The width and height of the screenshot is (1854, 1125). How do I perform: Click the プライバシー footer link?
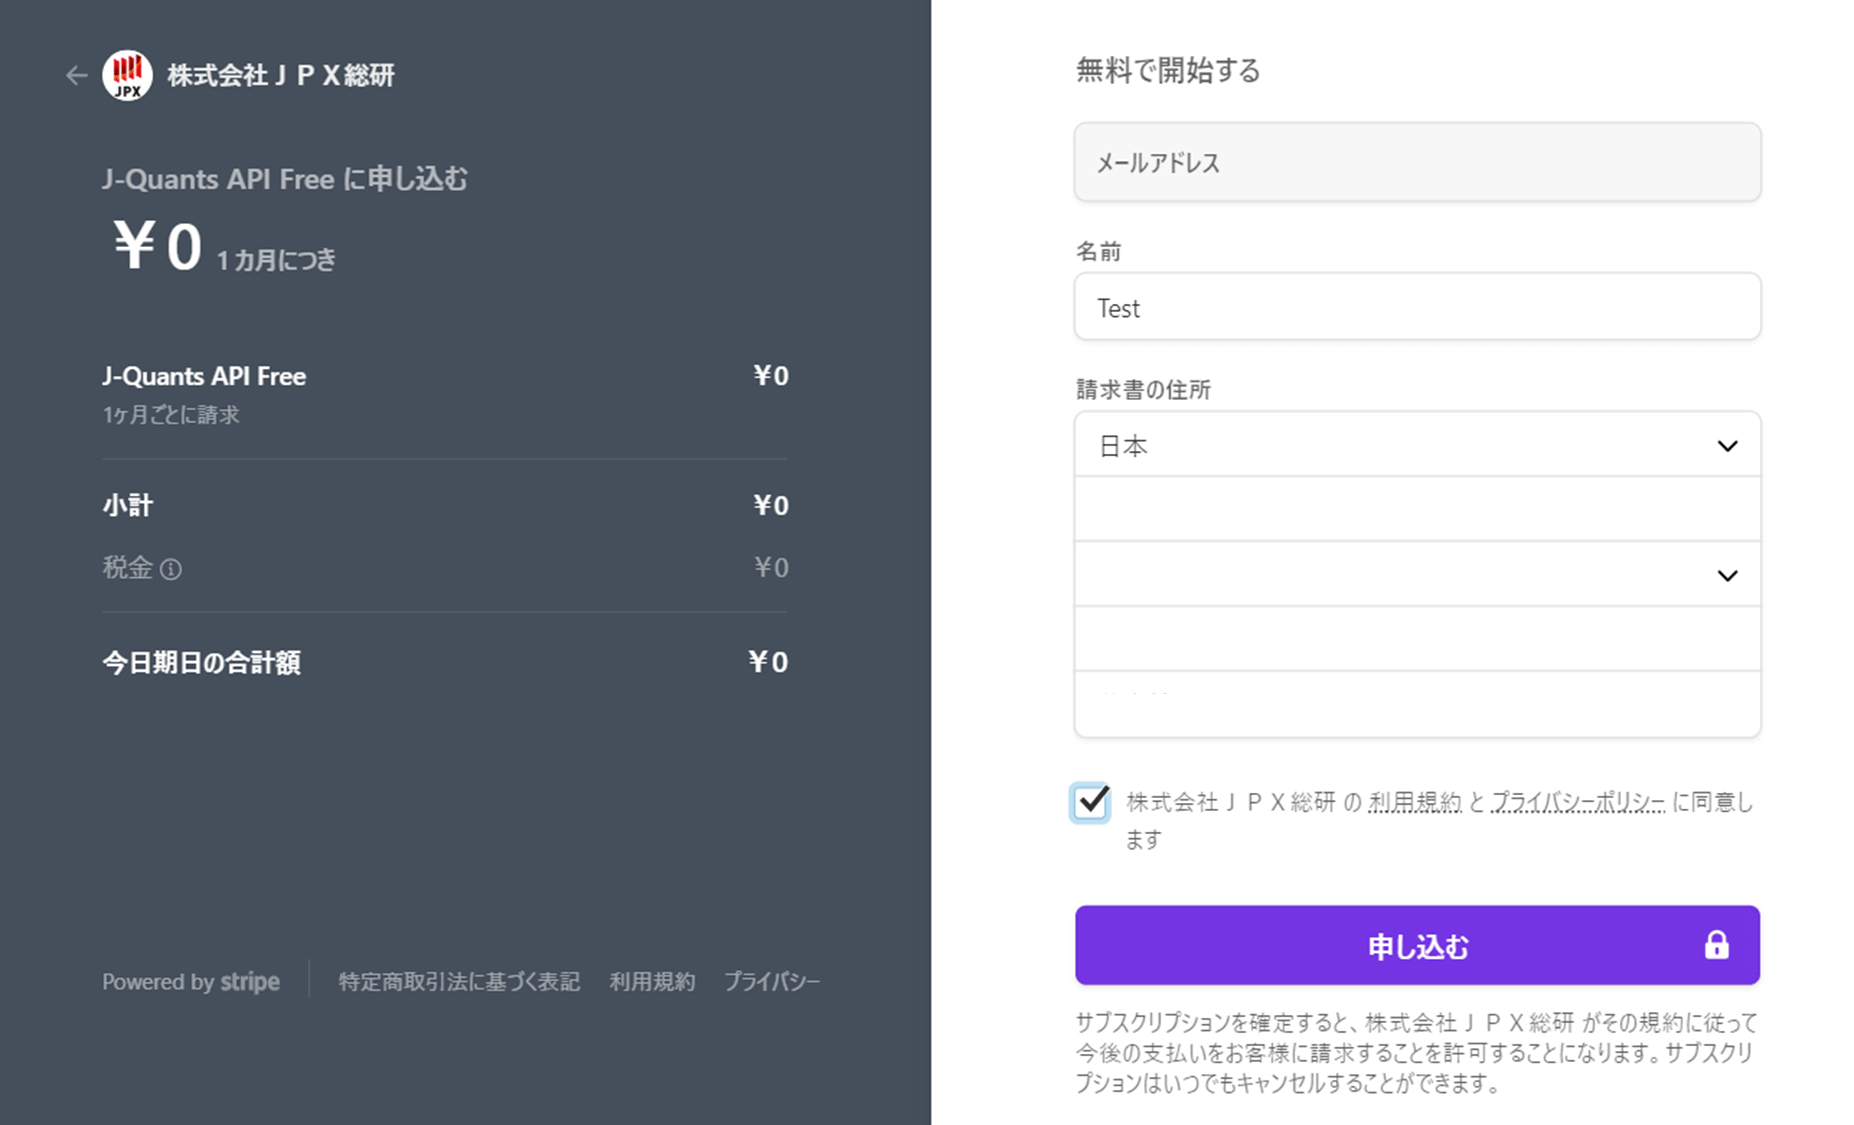pos(772,982)
